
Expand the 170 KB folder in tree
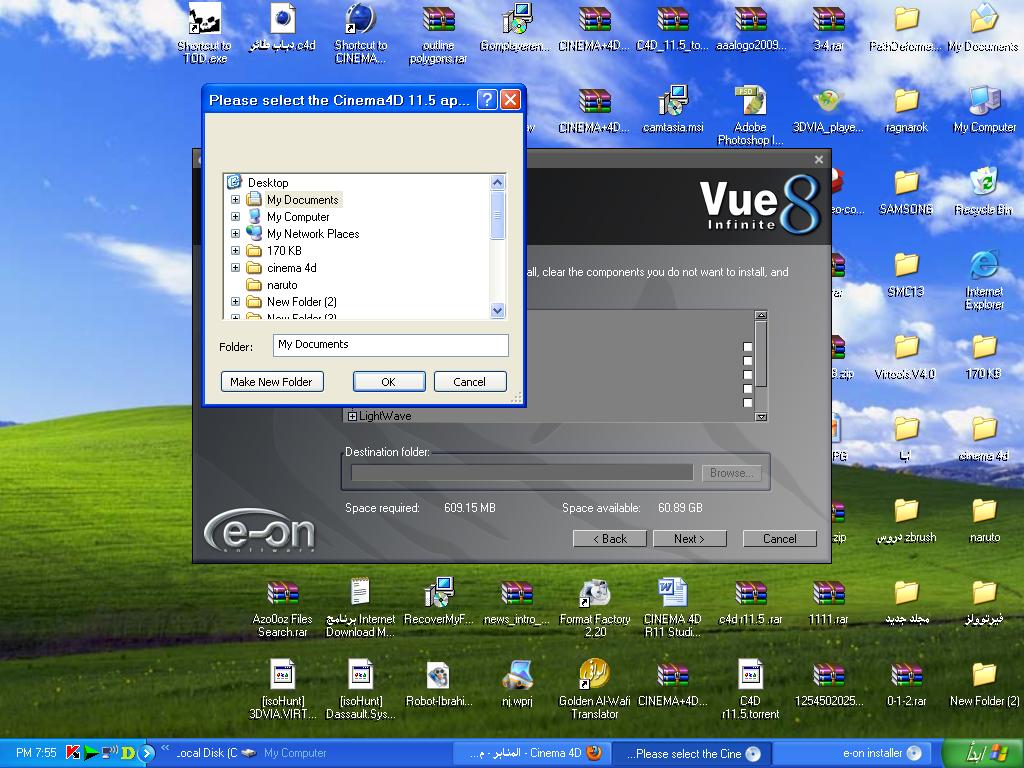point(235,250)
